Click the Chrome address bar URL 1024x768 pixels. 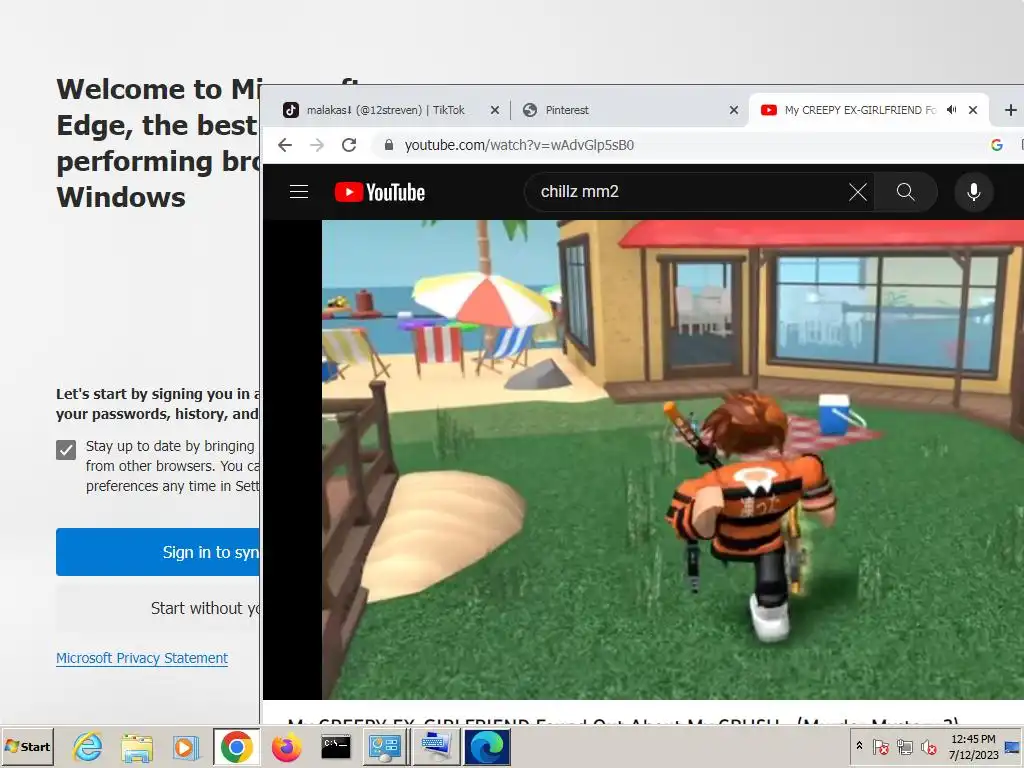[519, 145]
